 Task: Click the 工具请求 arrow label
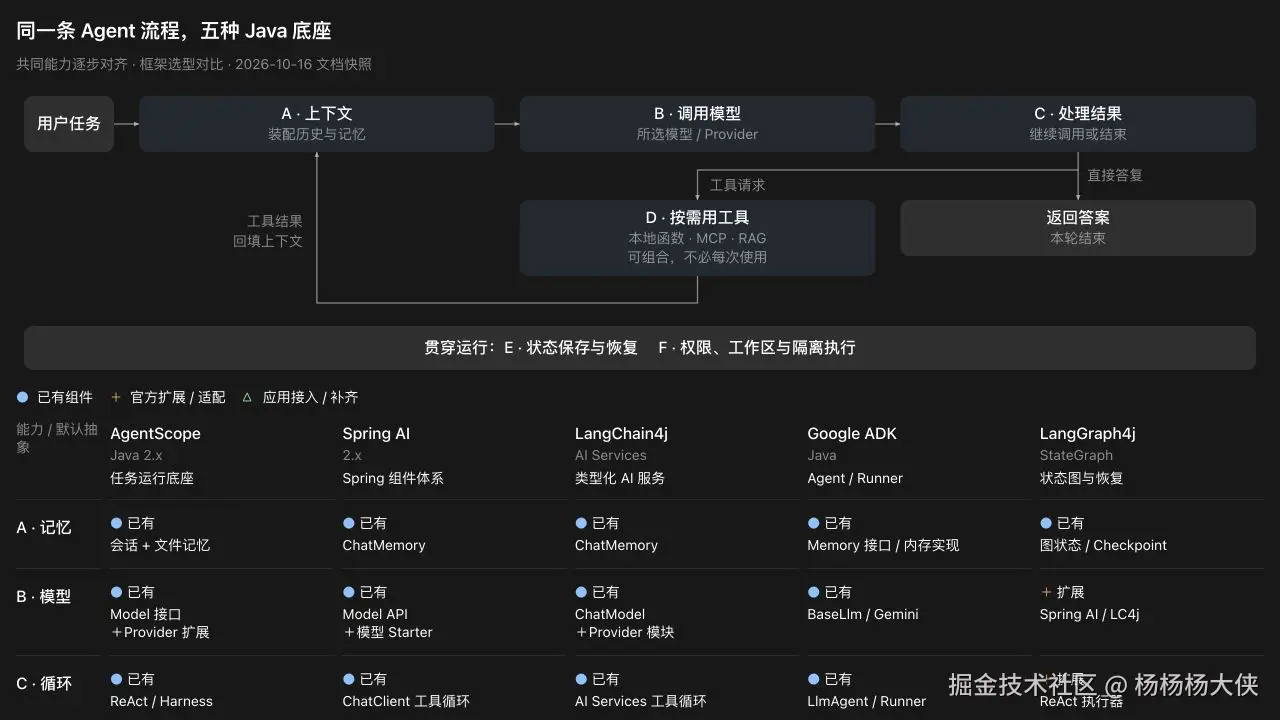coord(738,185)
